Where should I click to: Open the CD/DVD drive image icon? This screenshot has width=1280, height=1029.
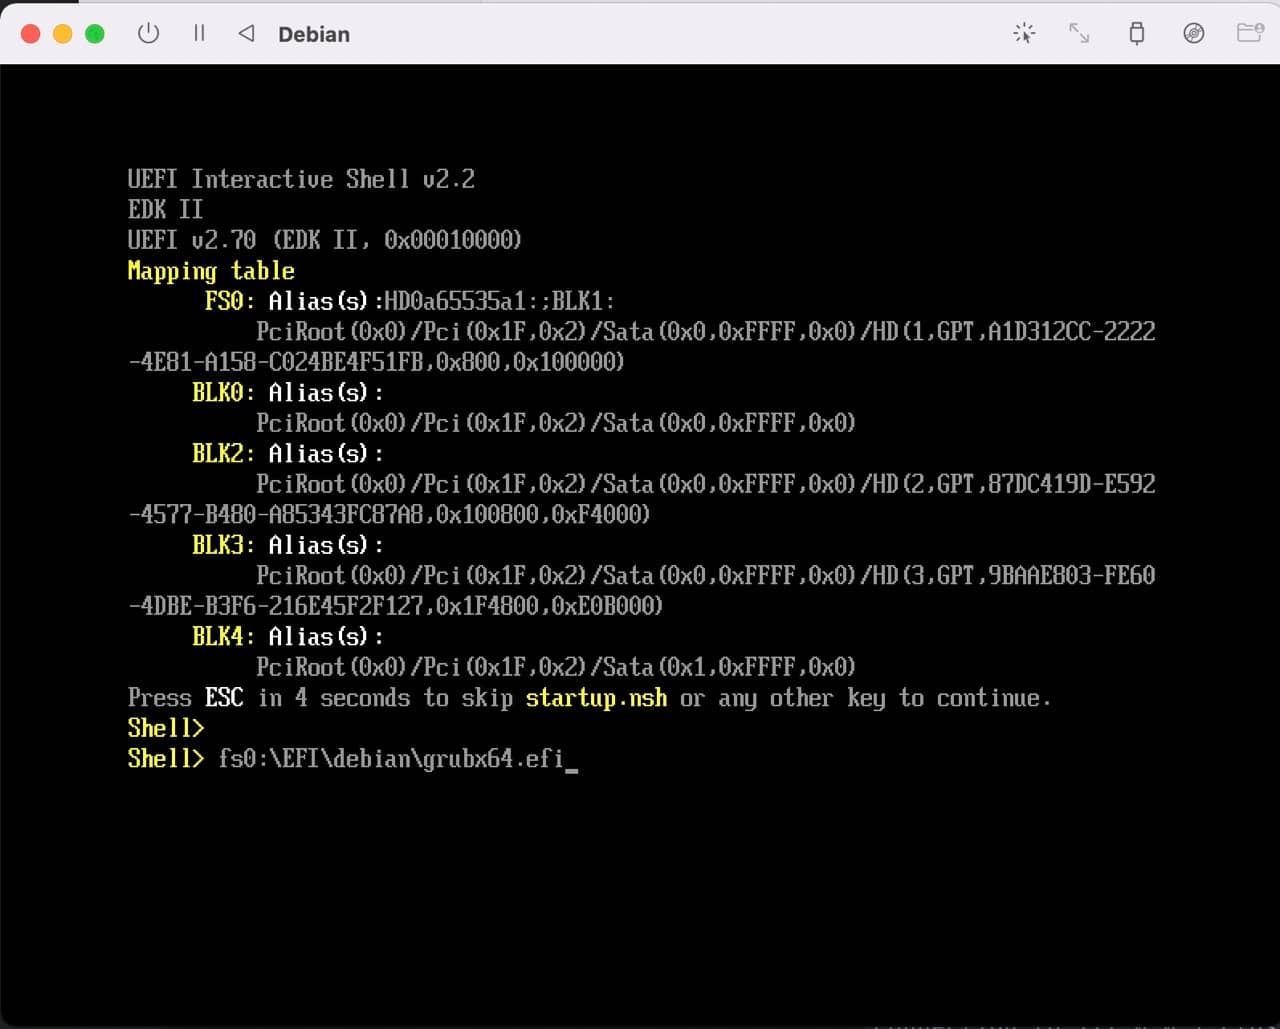[1193, 33]
